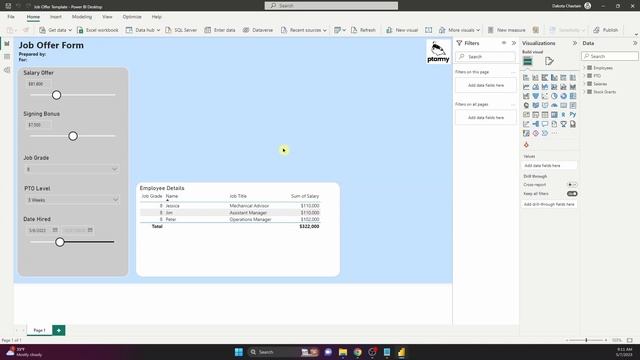Pick the Table visual
Screen dimensions: 640x360
pos(545,115)
